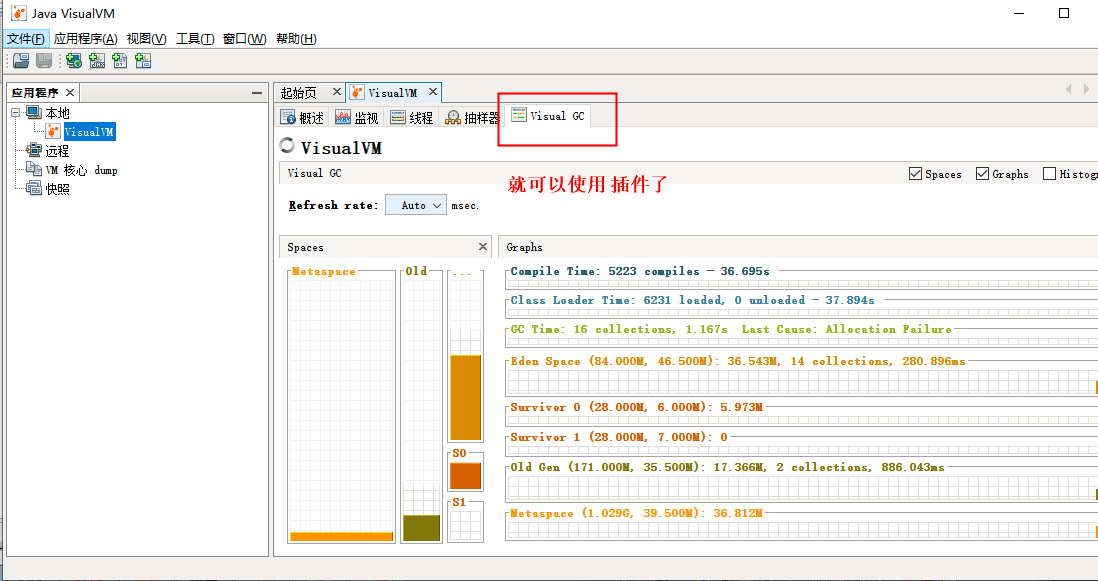The image size is (1098, 581).
Task: Click the Eden Space graph label
Action: 737,361
